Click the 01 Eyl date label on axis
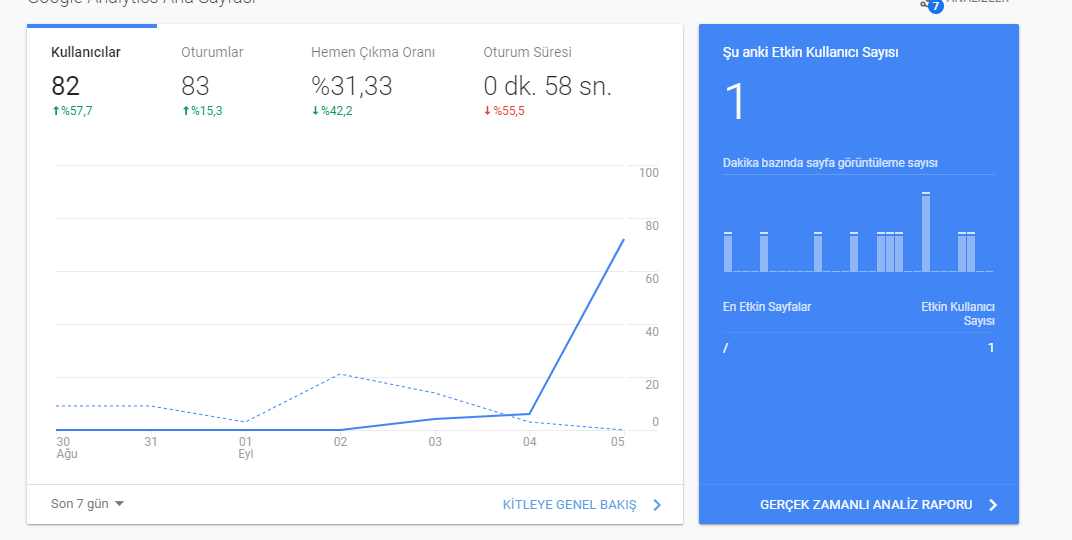 point(245,448)
